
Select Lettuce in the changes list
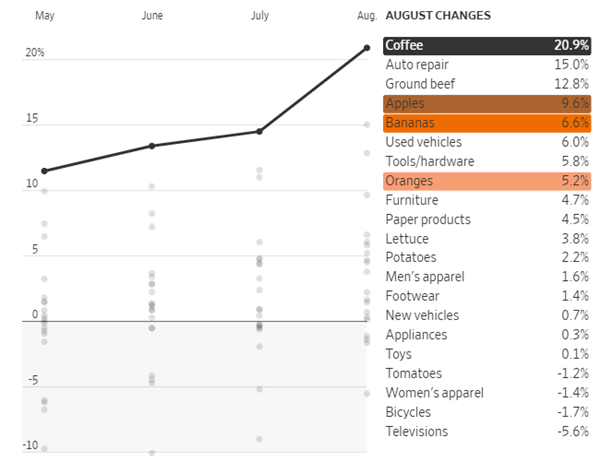481,239
